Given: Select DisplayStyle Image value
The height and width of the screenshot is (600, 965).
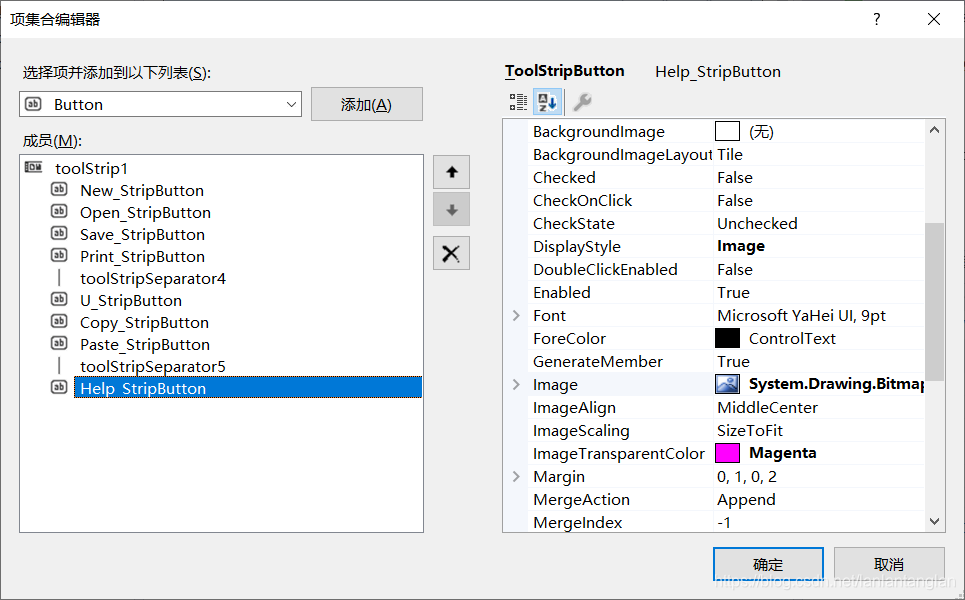Looking at the screenshot, I should click(x=741, y=246).
